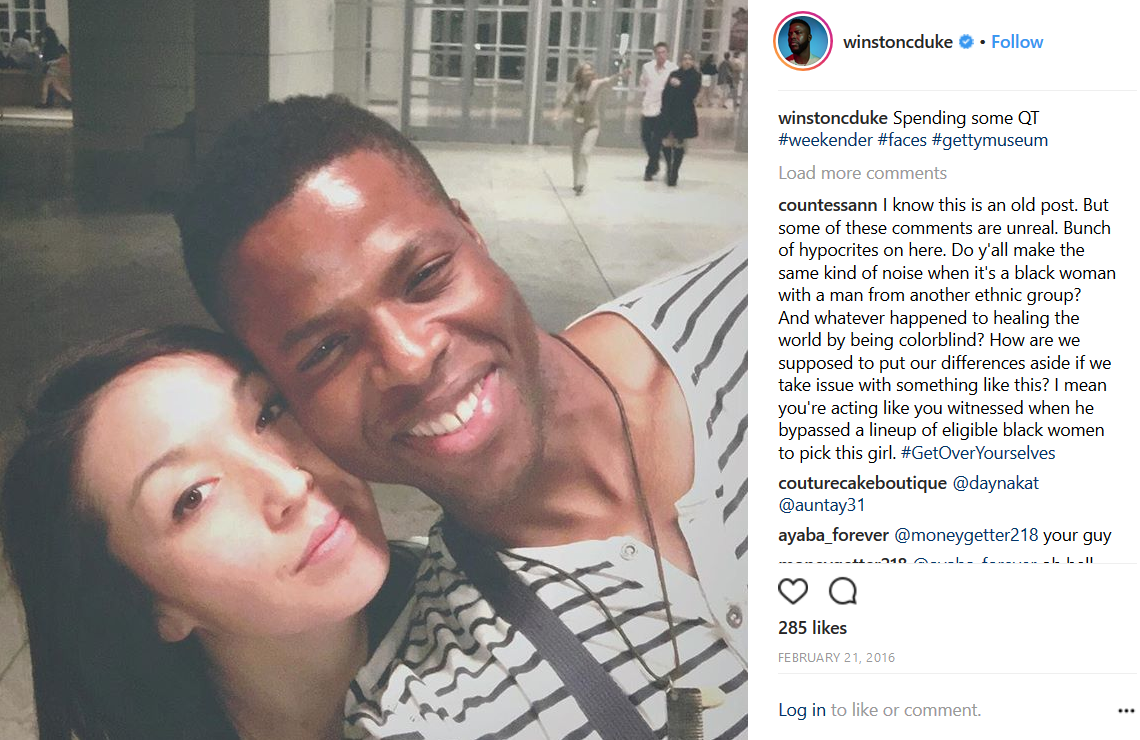1140x740 pixels.
Task: View the 285 likes list
Action: coord(812,628)
